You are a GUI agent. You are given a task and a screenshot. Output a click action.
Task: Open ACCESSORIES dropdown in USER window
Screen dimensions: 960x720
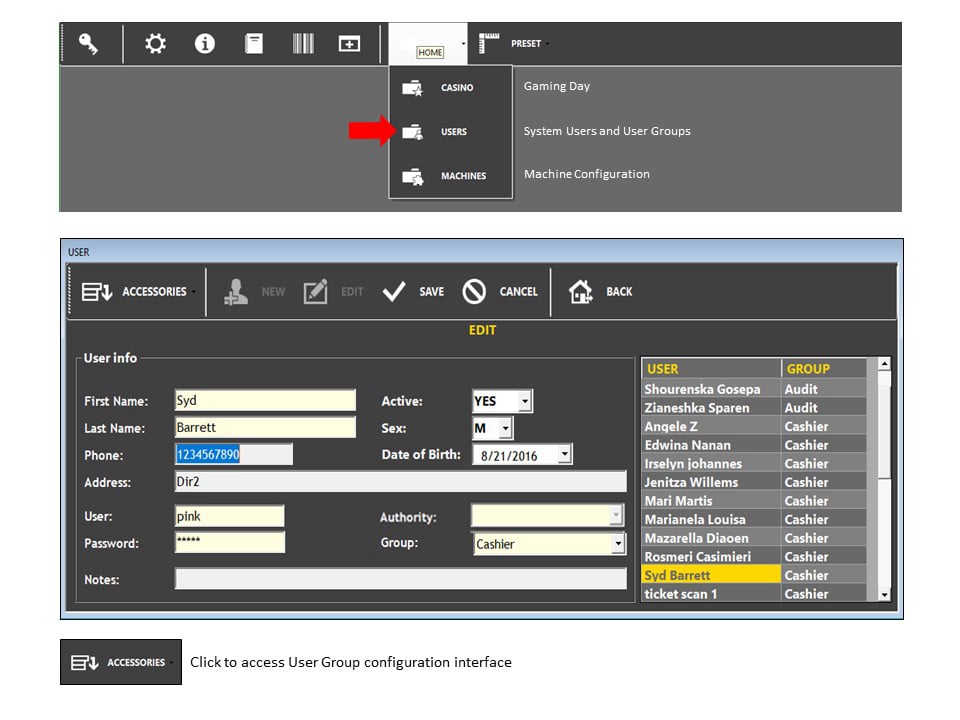138,291
